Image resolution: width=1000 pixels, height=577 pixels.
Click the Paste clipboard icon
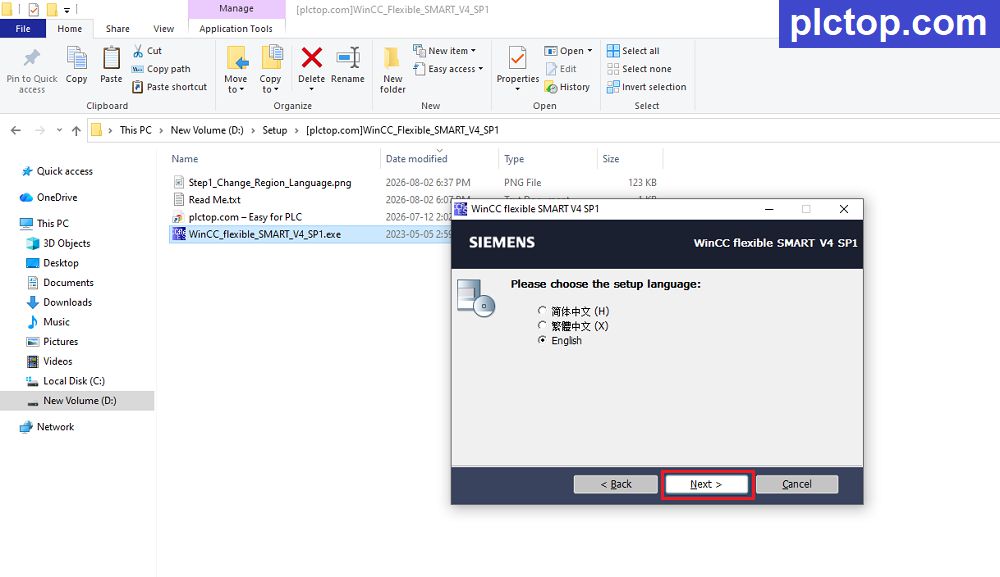[x=111, y=59]
